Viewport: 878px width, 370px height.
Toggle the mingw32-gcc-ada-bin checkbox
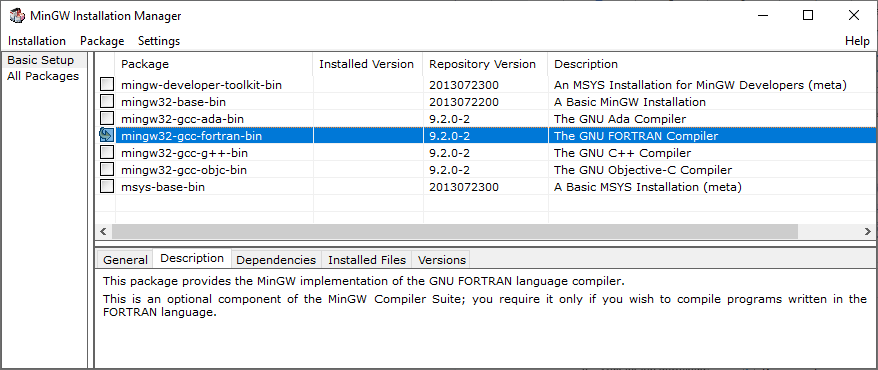point(106,118)
